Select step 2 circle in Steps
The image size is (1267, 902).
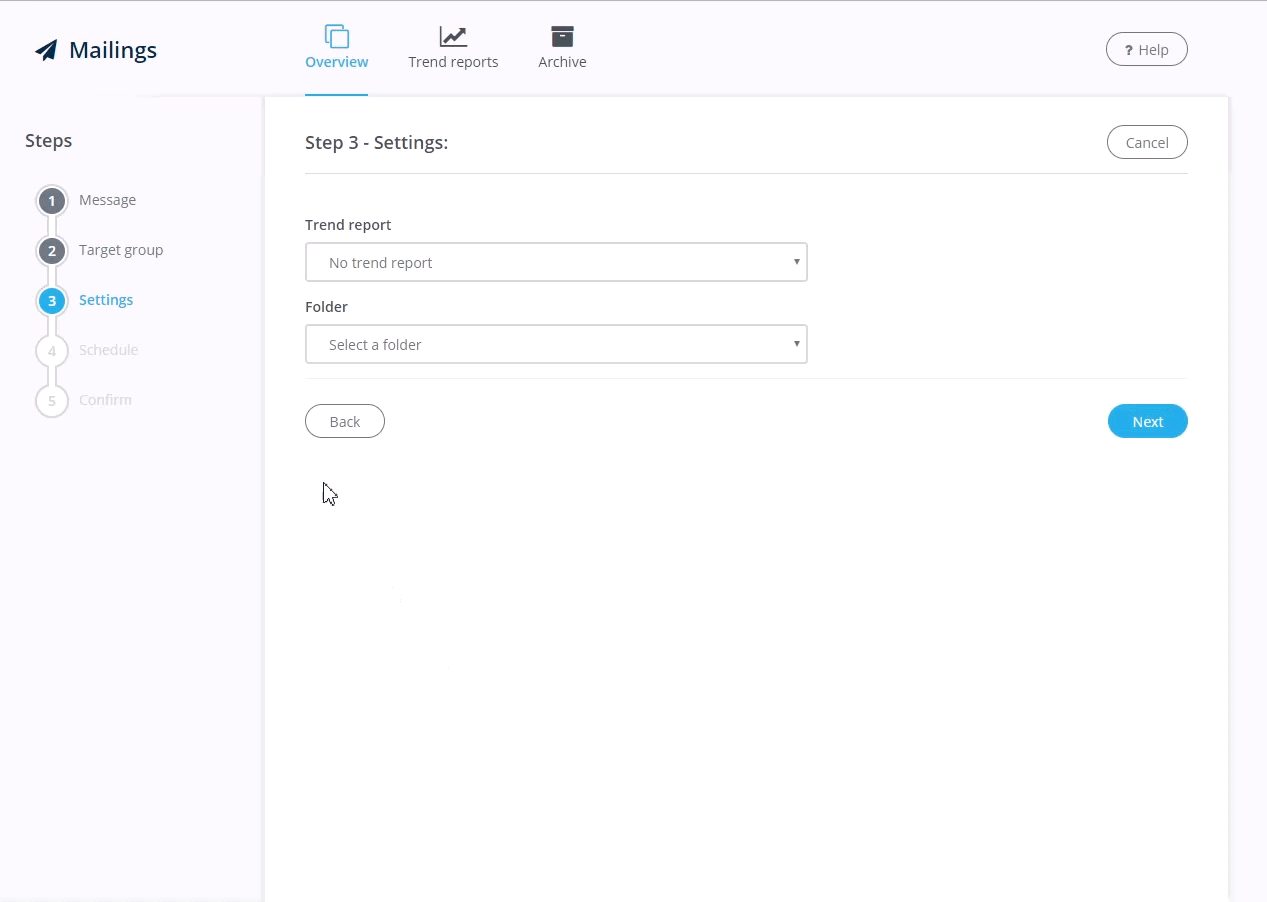click(52, 251)
